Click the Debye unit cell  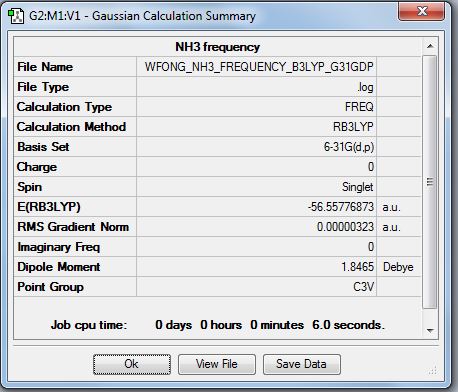tap(398, 267)
